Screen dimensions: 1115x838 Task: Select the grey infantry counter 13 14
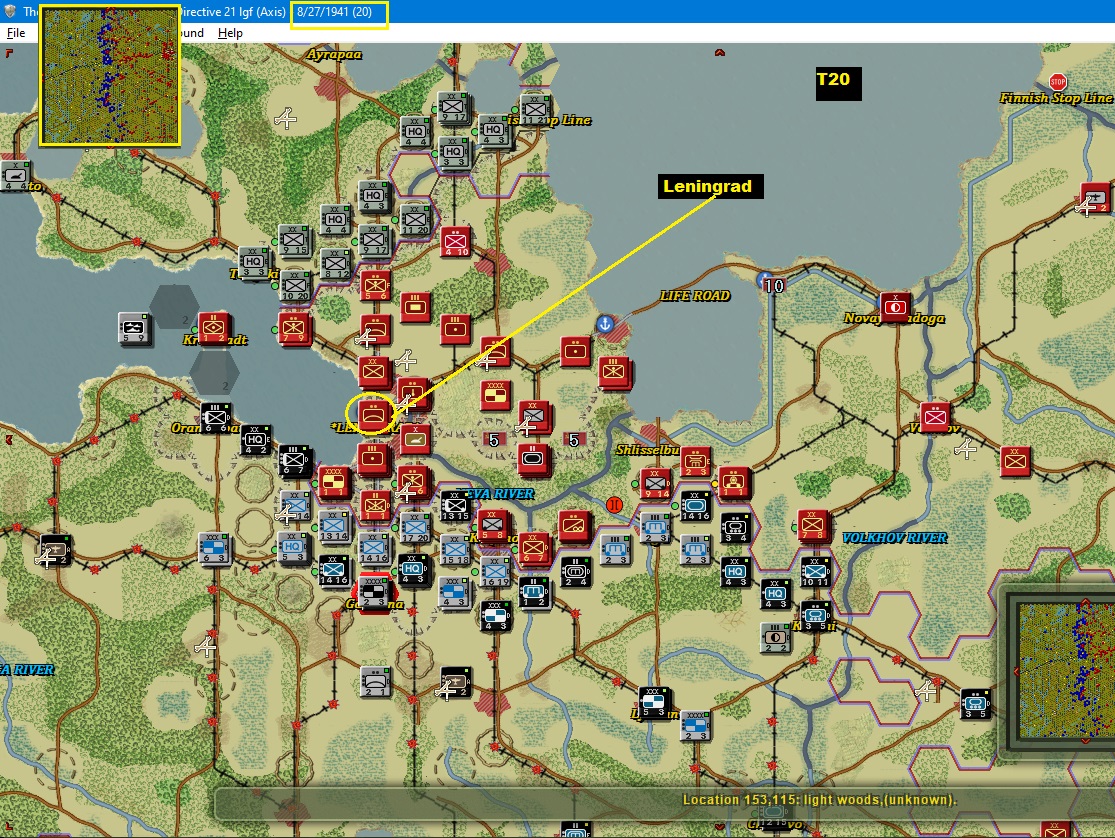[334, 527]
